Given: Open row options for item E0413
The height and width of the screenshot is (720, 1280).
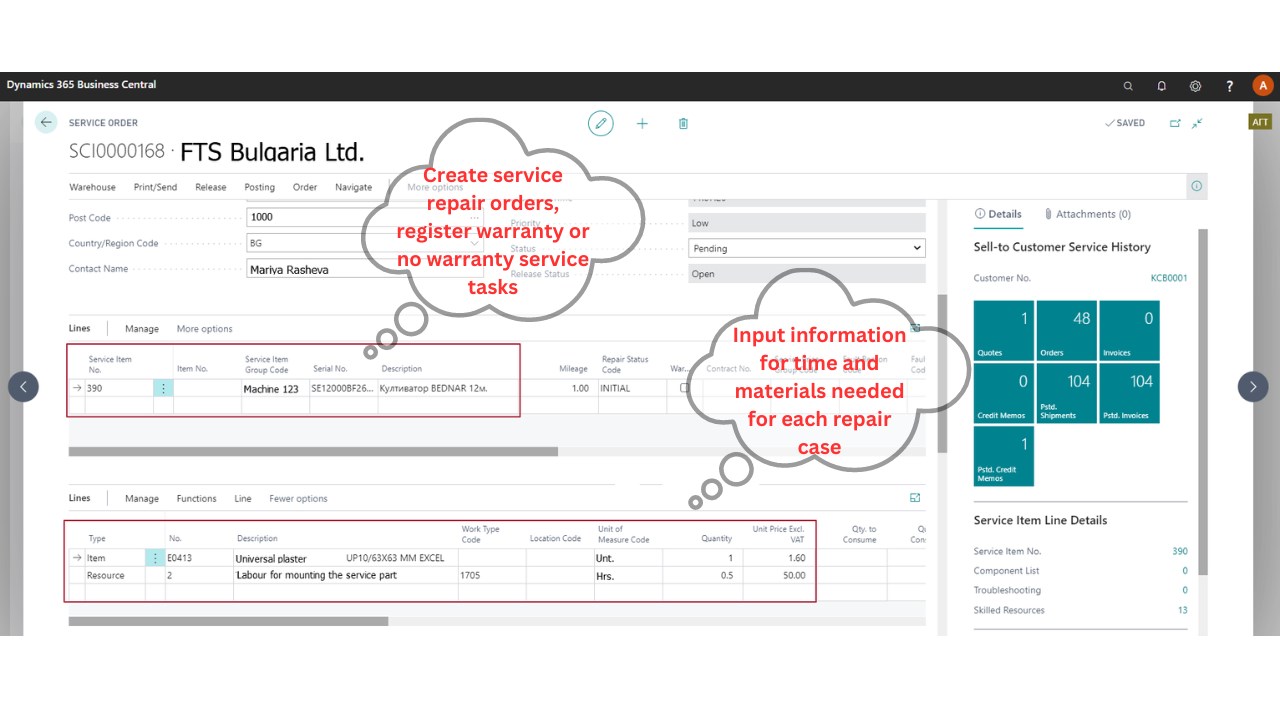Looking at the screenshot, I should tap(155, 558).
